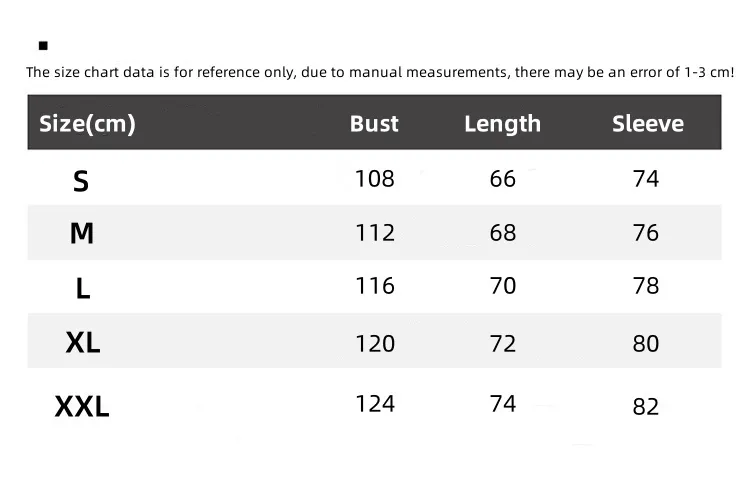
Task: Click the bust value 112 for size M
Action: coord(375,233)
